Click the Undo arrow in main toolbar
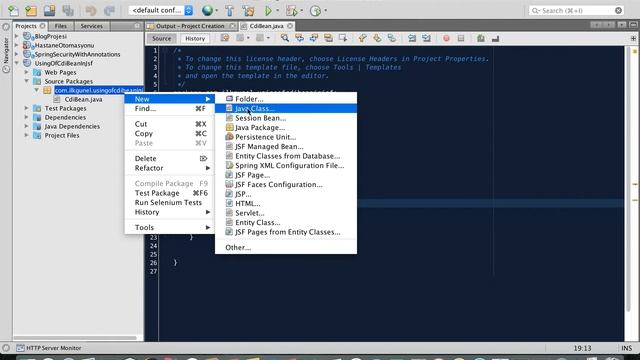 [x=91, y=11]
